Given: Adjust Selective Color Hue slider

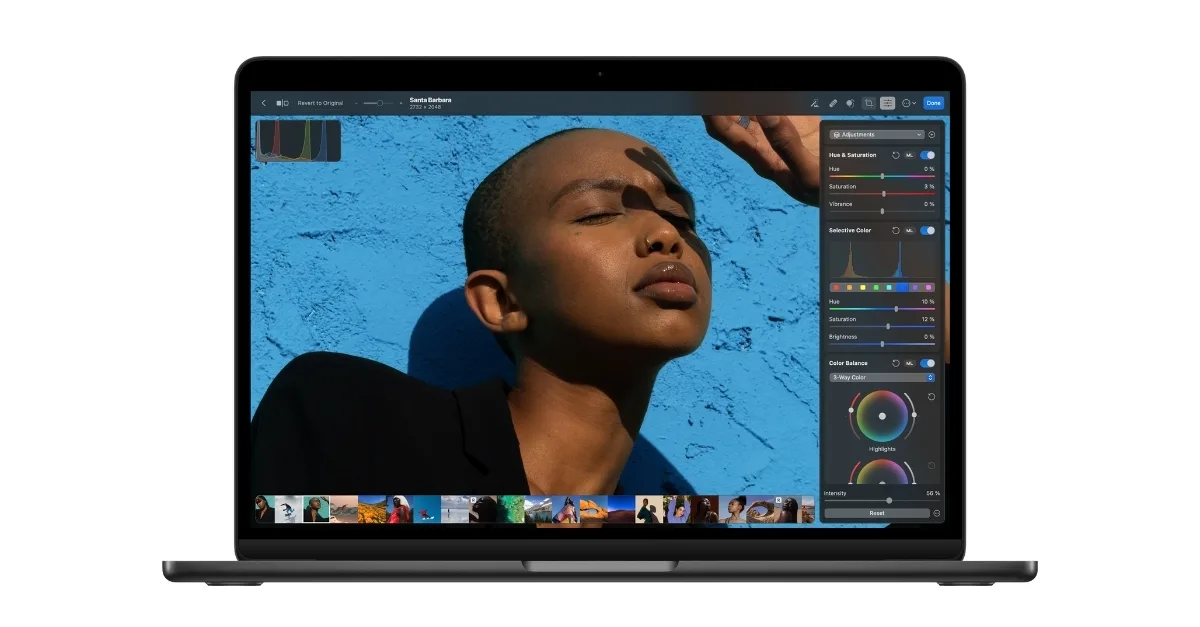Looking at the screenshot, I should (882, 309).
